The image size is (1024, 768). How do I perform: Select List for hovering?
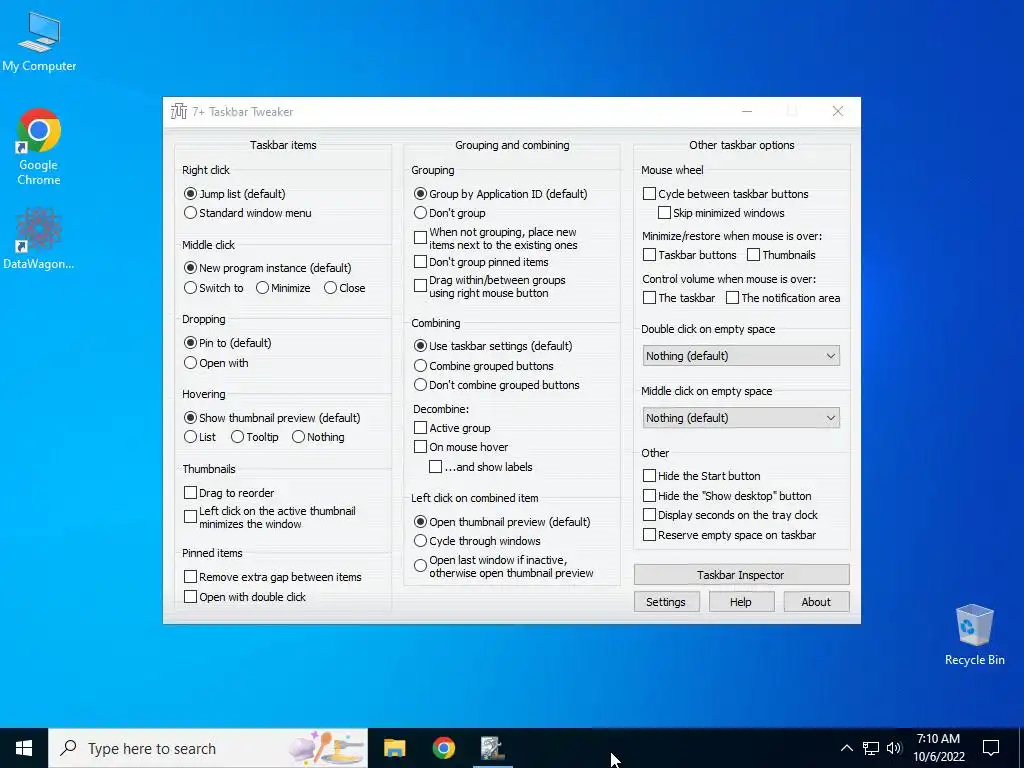coord(200,437)
